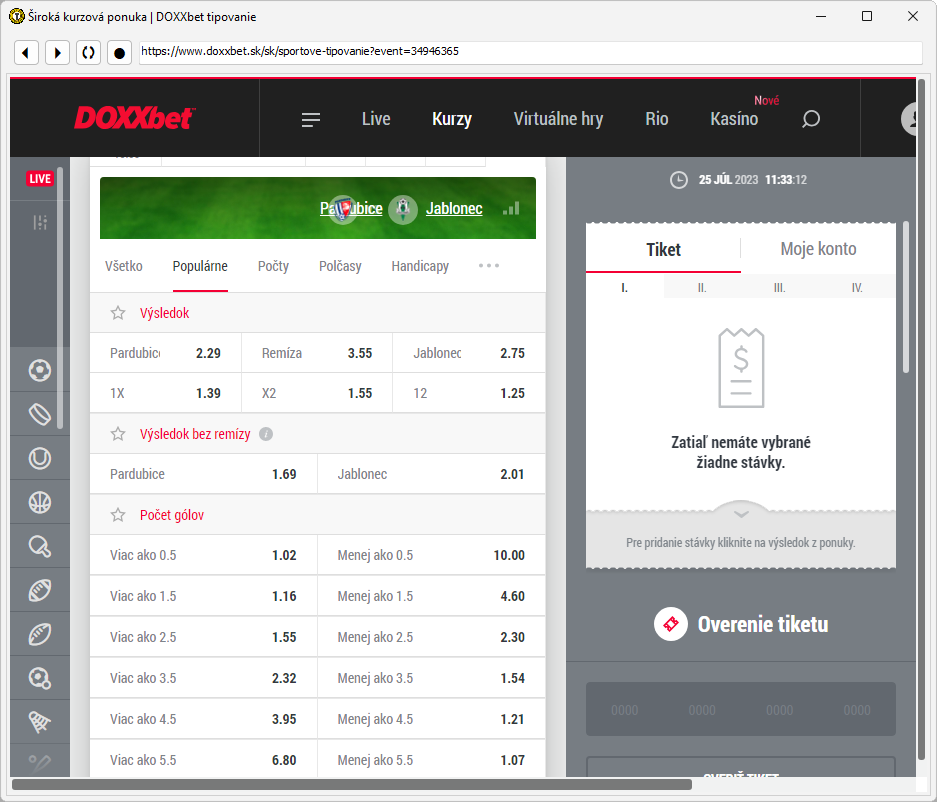Image resolution: width=937 pixels, height=802 pixels.
Task: Focus the last ticket code field 0000
Action: tap(857, 710)
